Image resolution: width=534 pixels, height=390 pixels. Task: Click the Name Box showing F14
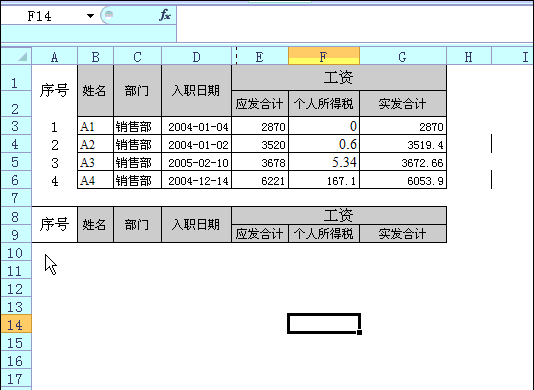tap(40, 16)
